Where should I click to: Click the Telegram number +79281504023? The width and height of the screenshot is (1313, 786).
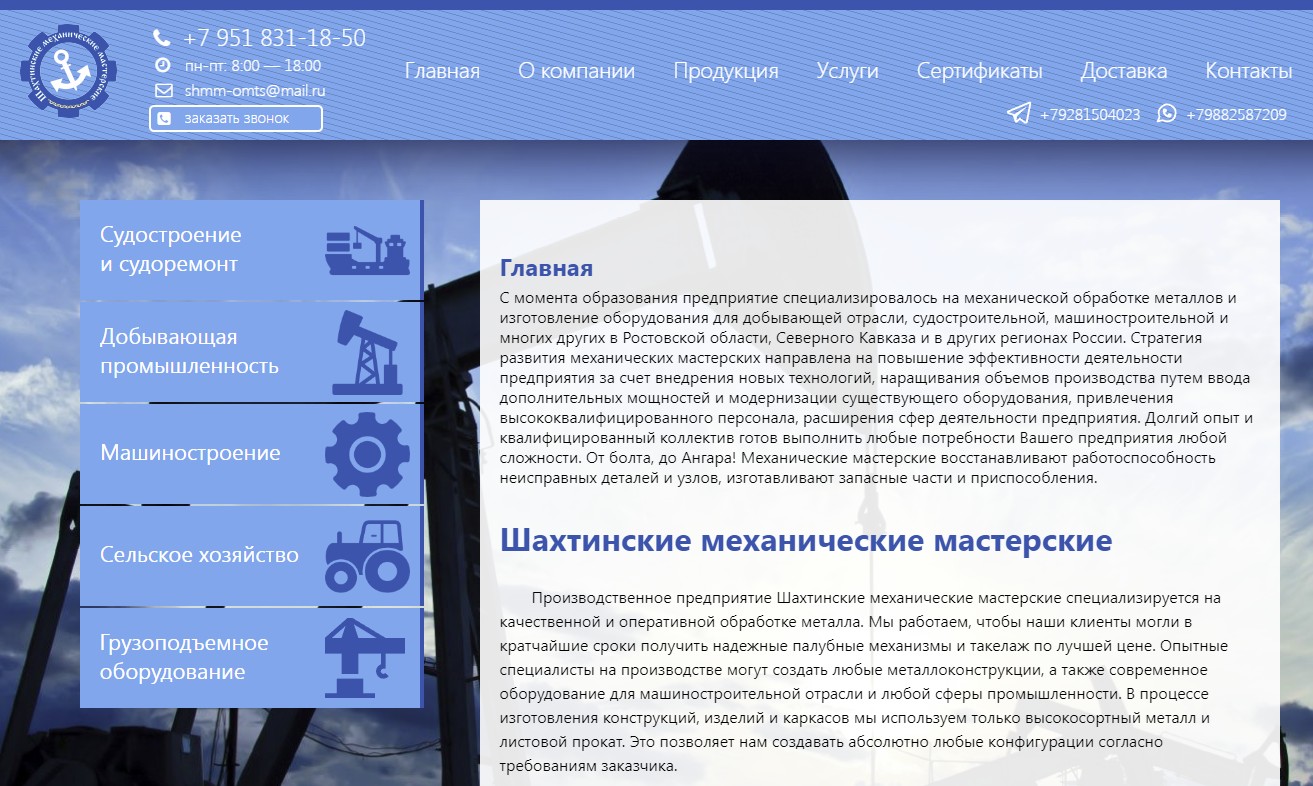pyautogui.click(x=1090, y=114)
